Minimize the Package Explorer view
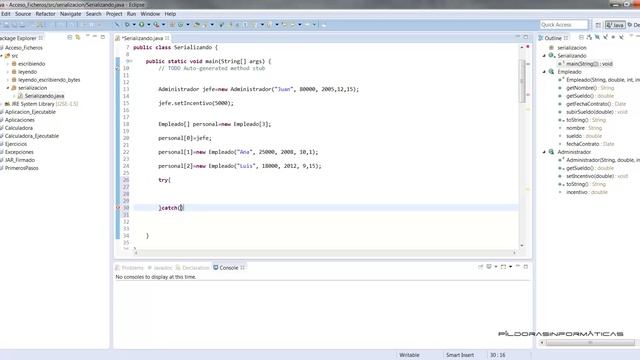The image size is (640, 360). 95,36
